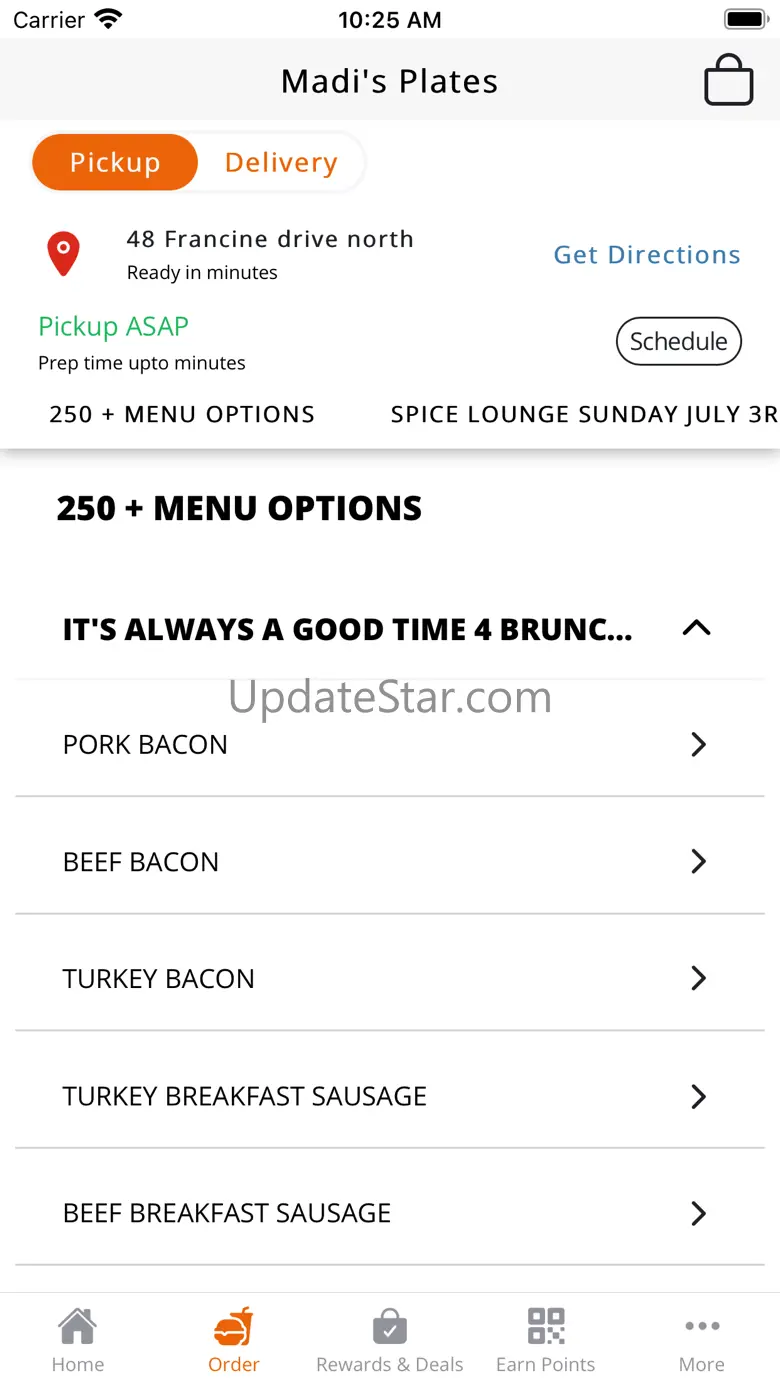Collapse the brunch section with up chevron
The image size is (780, 1387).
tap(696, 628)
